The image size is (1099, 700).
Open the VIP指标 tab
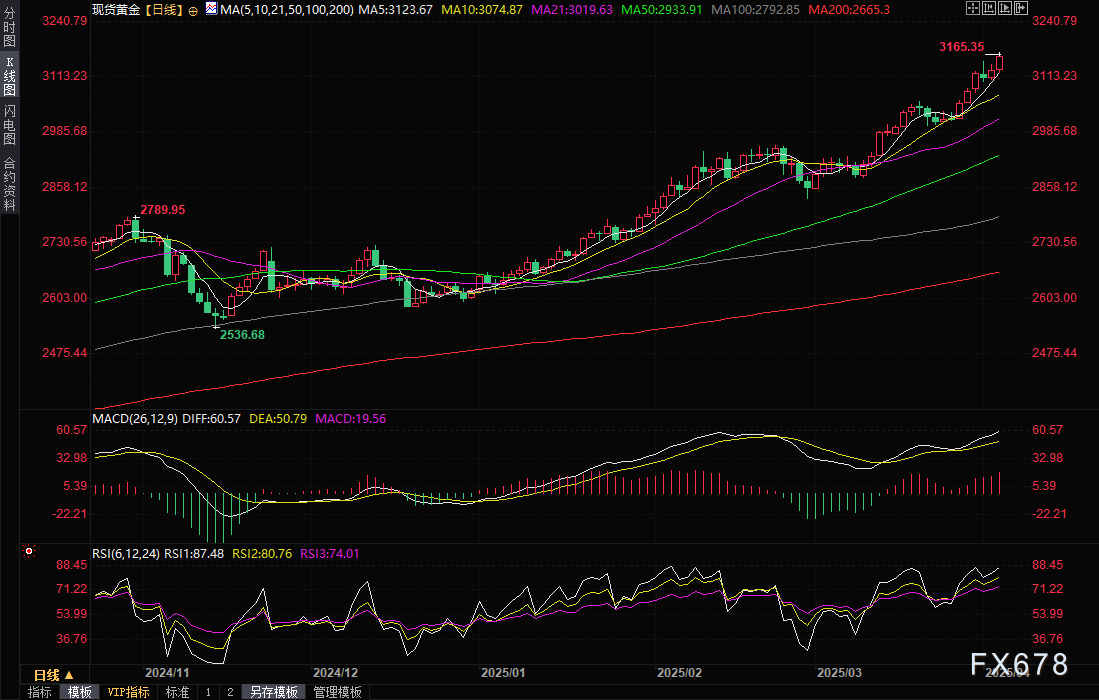128,692
